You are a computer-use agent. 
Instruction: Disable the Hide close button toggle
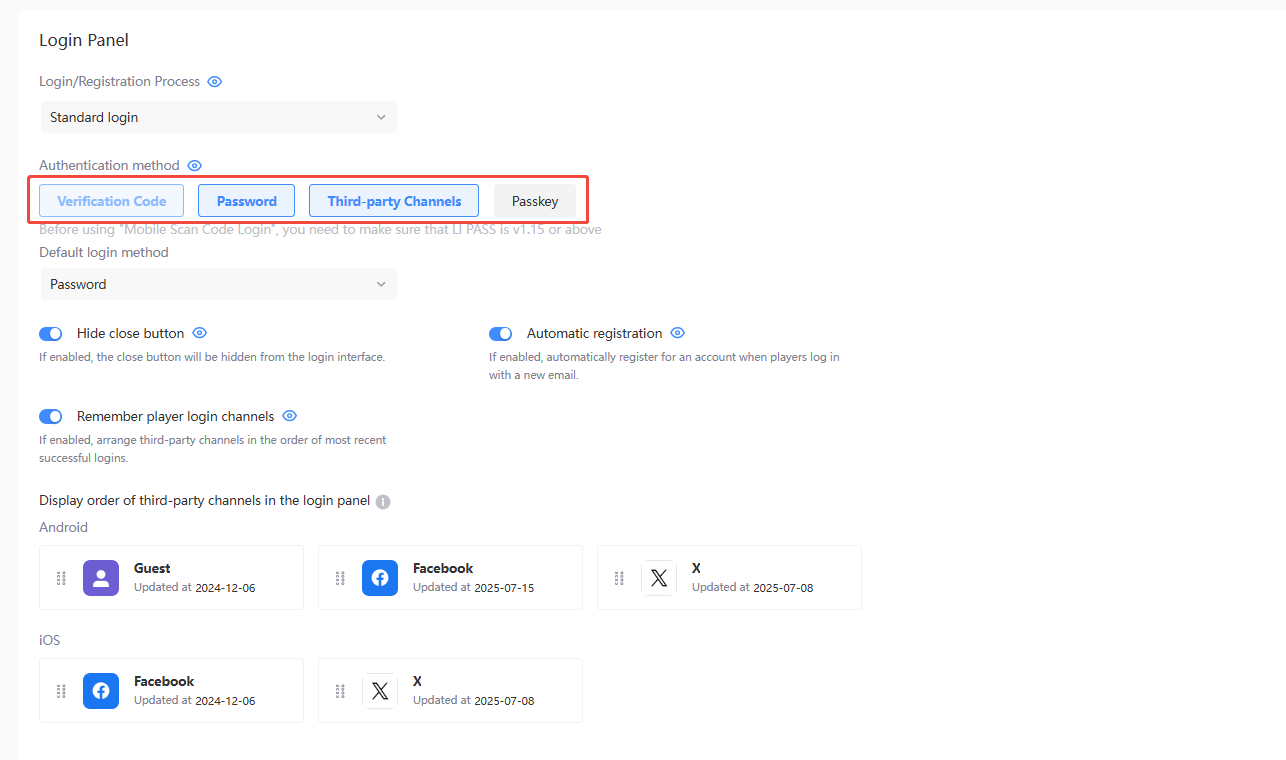click(50, 333)
